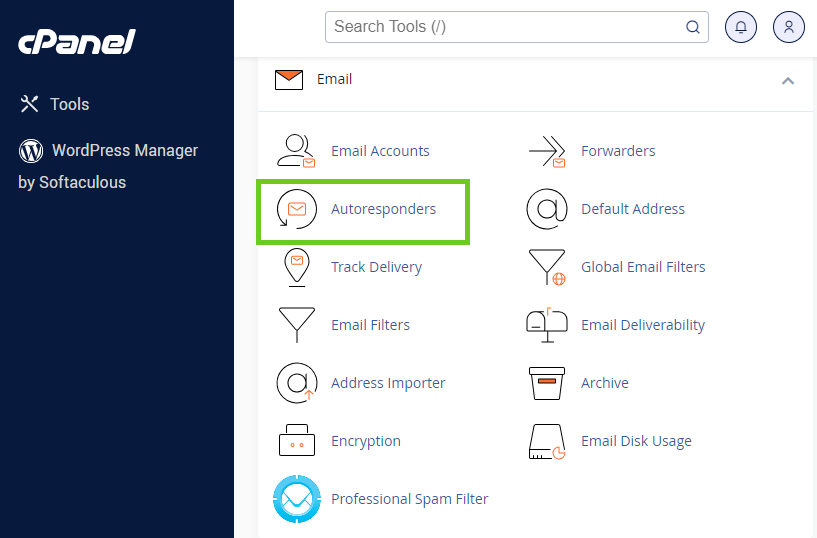Open notifications bell in header

pos(741,27)
